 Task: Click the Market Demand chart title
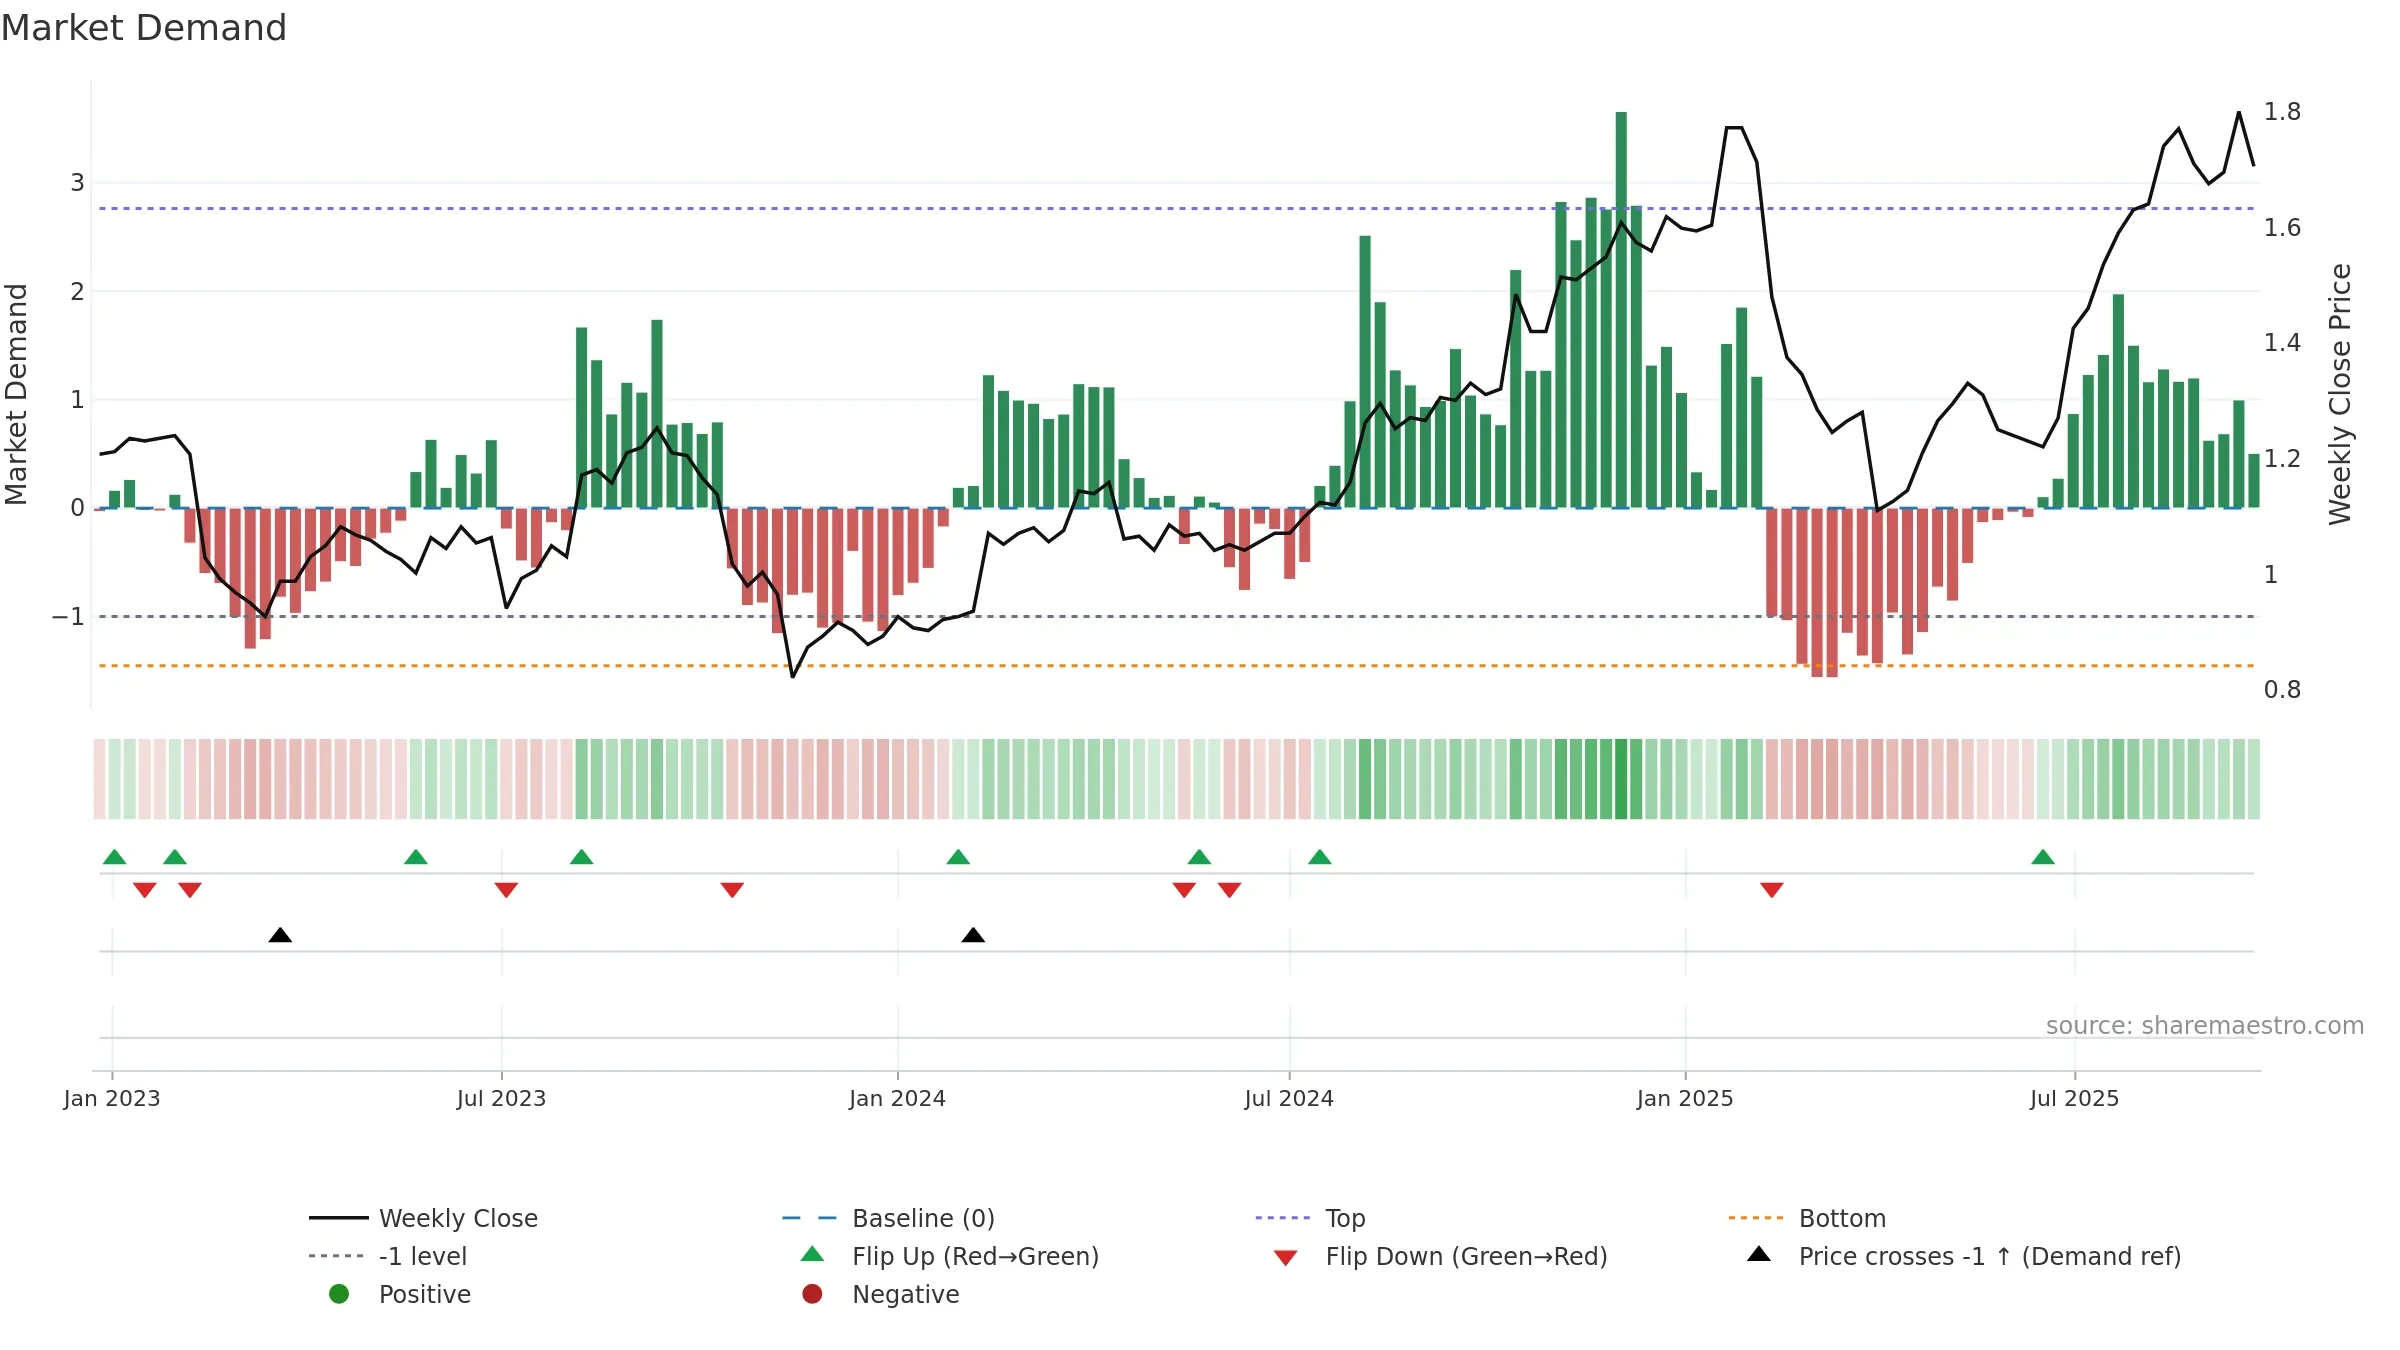tap(144, 28)
